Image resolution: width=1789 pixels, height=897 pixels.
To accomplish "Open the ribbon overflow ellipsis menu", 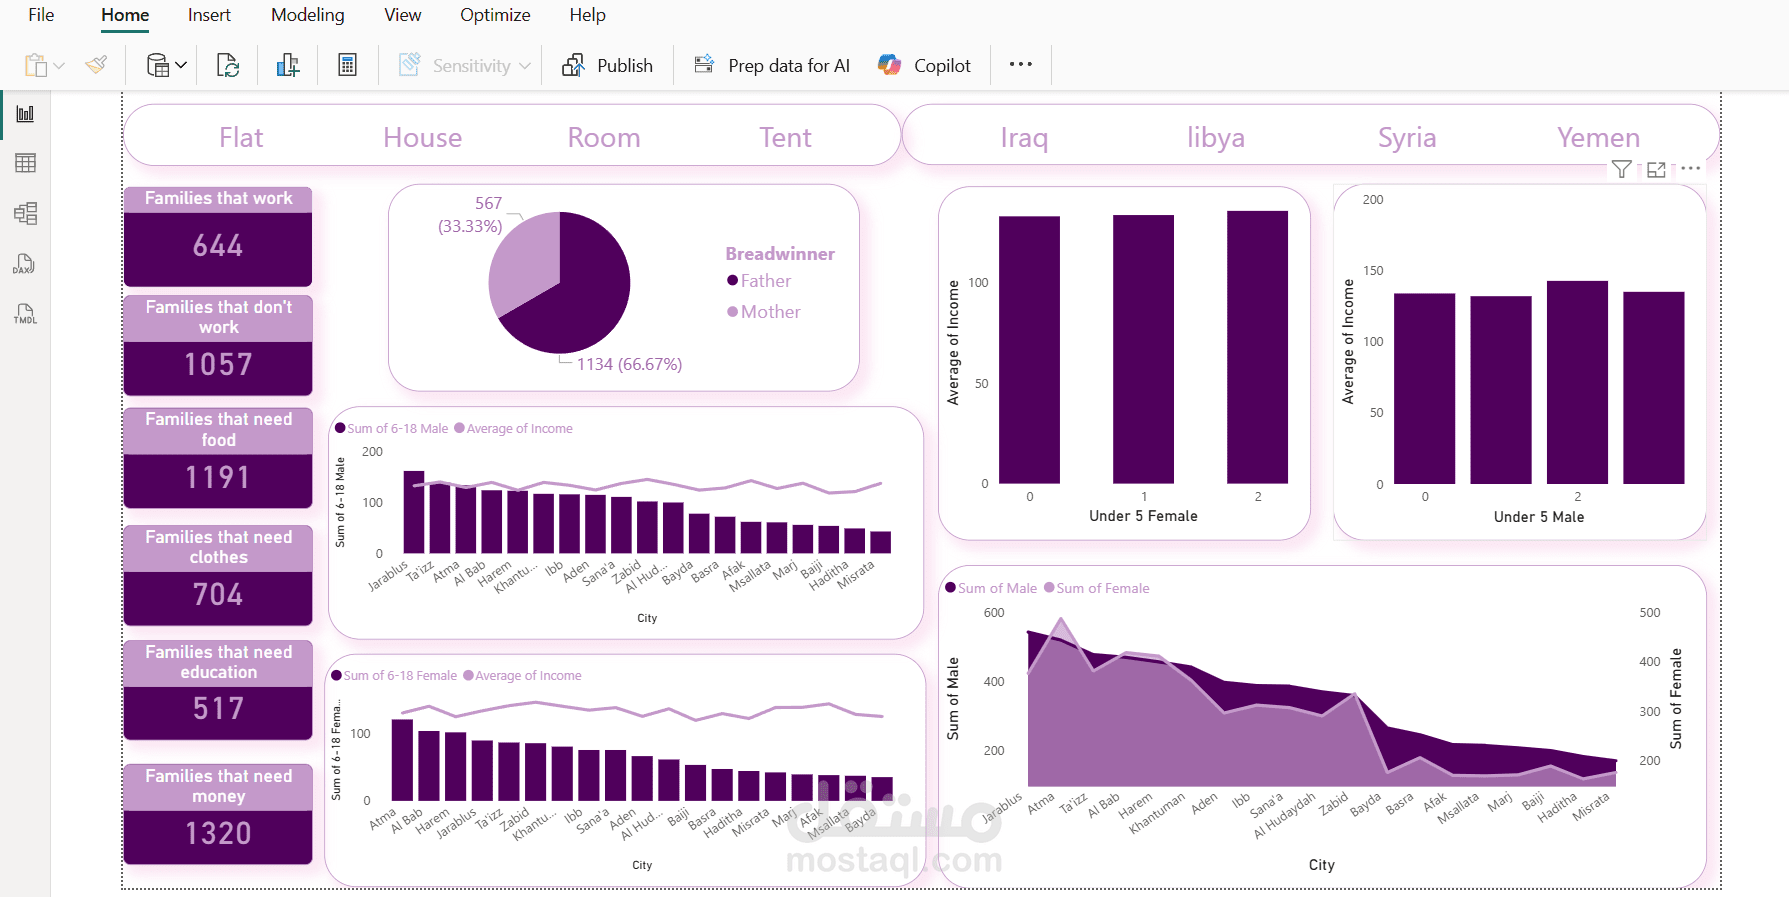I will point(1020,65).
